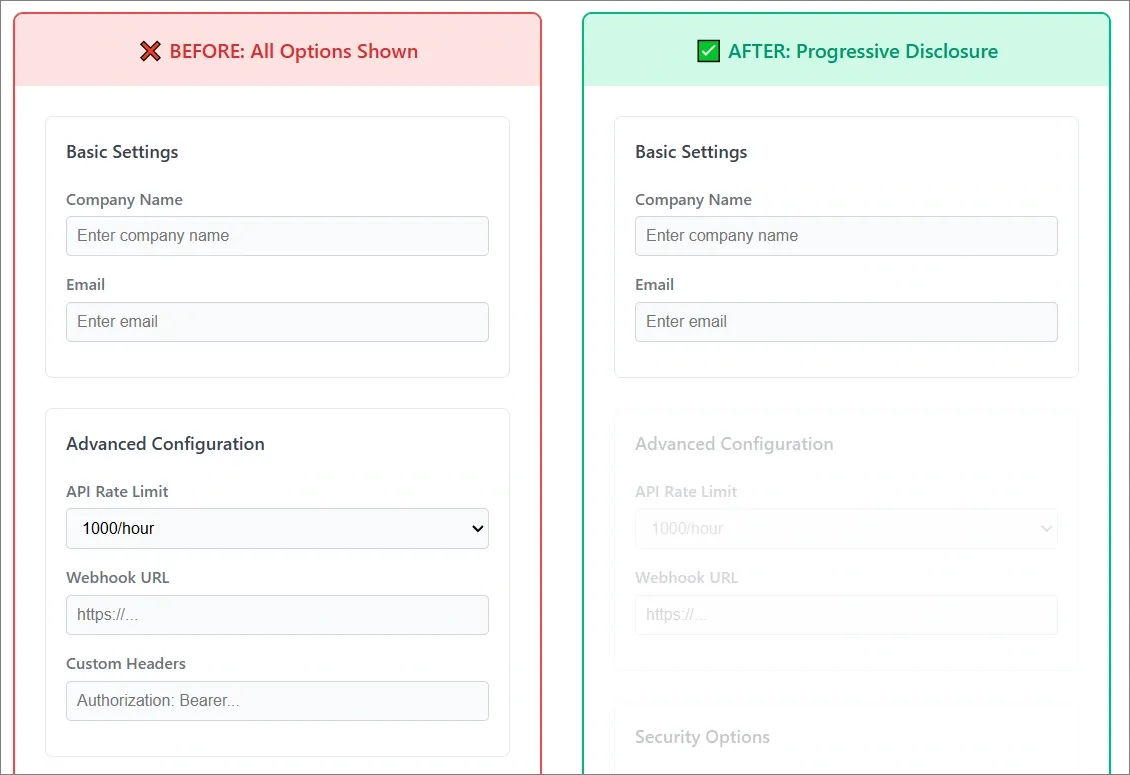
Task: Expand the faded Security Options section
Action: (702, 737)
